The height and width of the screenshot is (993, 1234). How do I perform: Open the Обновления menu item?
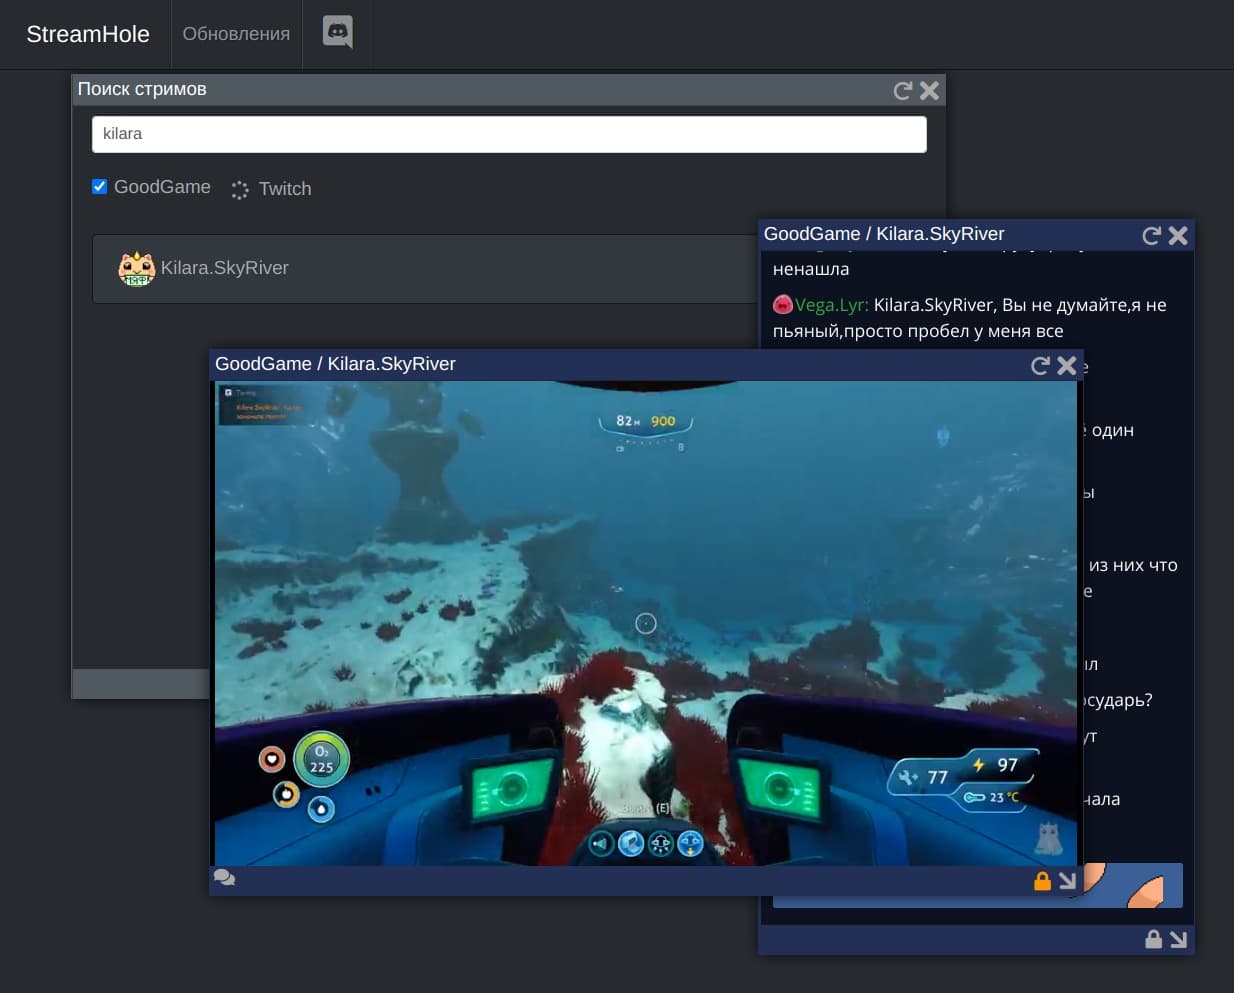[x=236, y=34]
